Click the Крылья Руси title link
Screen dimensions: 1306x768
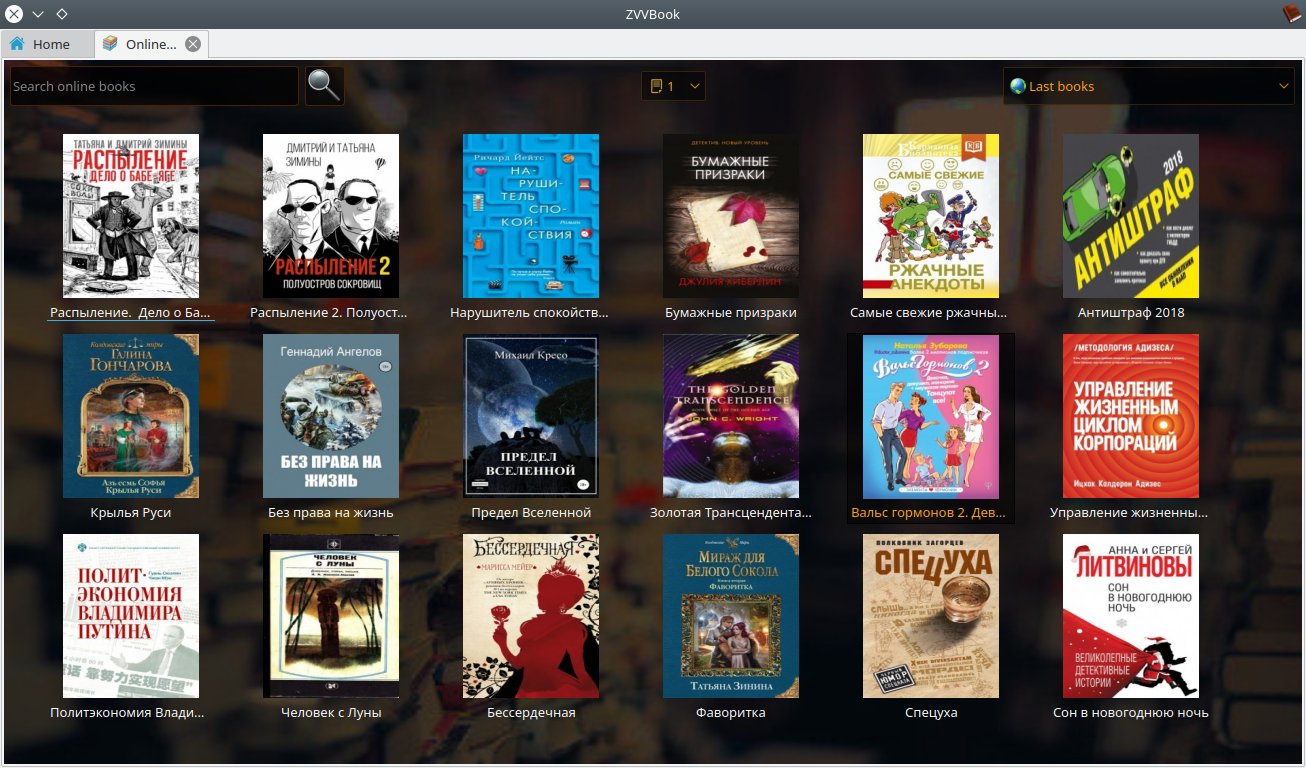click(x=131, y=513)
